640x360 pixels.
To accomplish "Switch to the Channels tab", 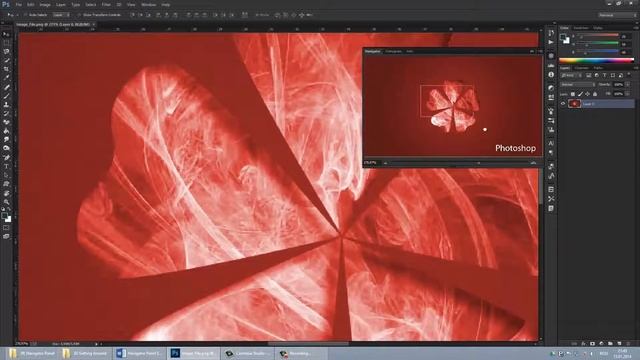I will (x=582, y=68).
